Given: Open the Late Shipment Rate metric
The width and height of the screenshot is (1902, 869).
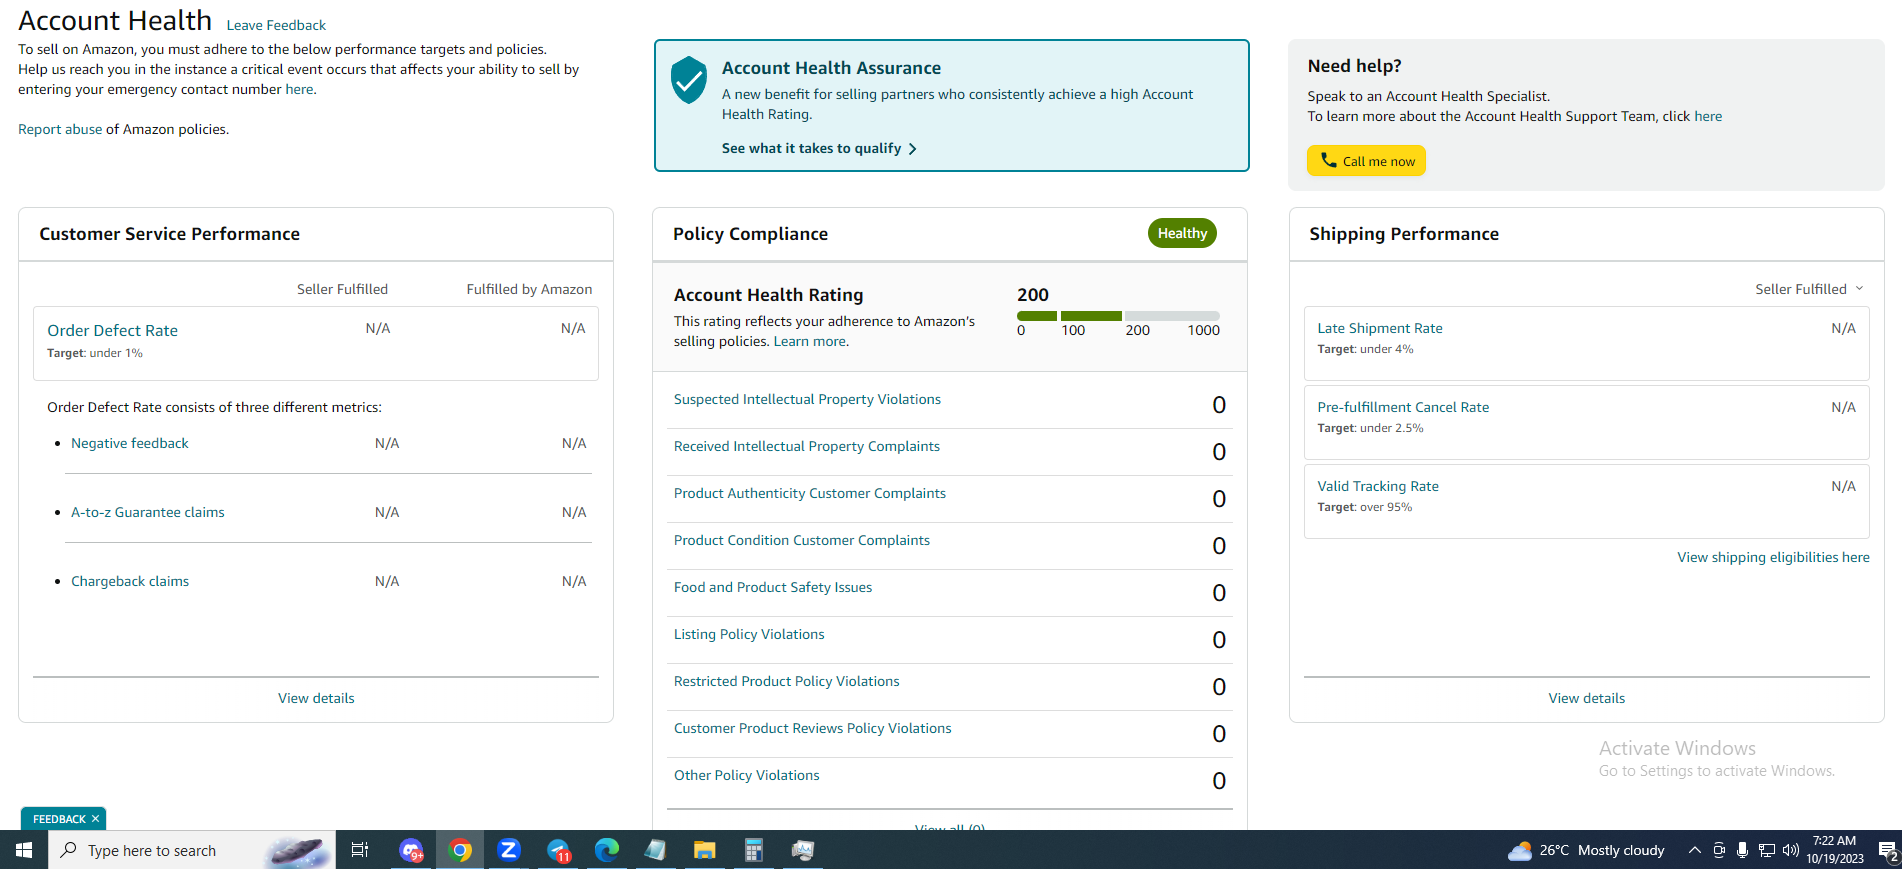Looking at the screenshot, I should tap(1380, 328).
